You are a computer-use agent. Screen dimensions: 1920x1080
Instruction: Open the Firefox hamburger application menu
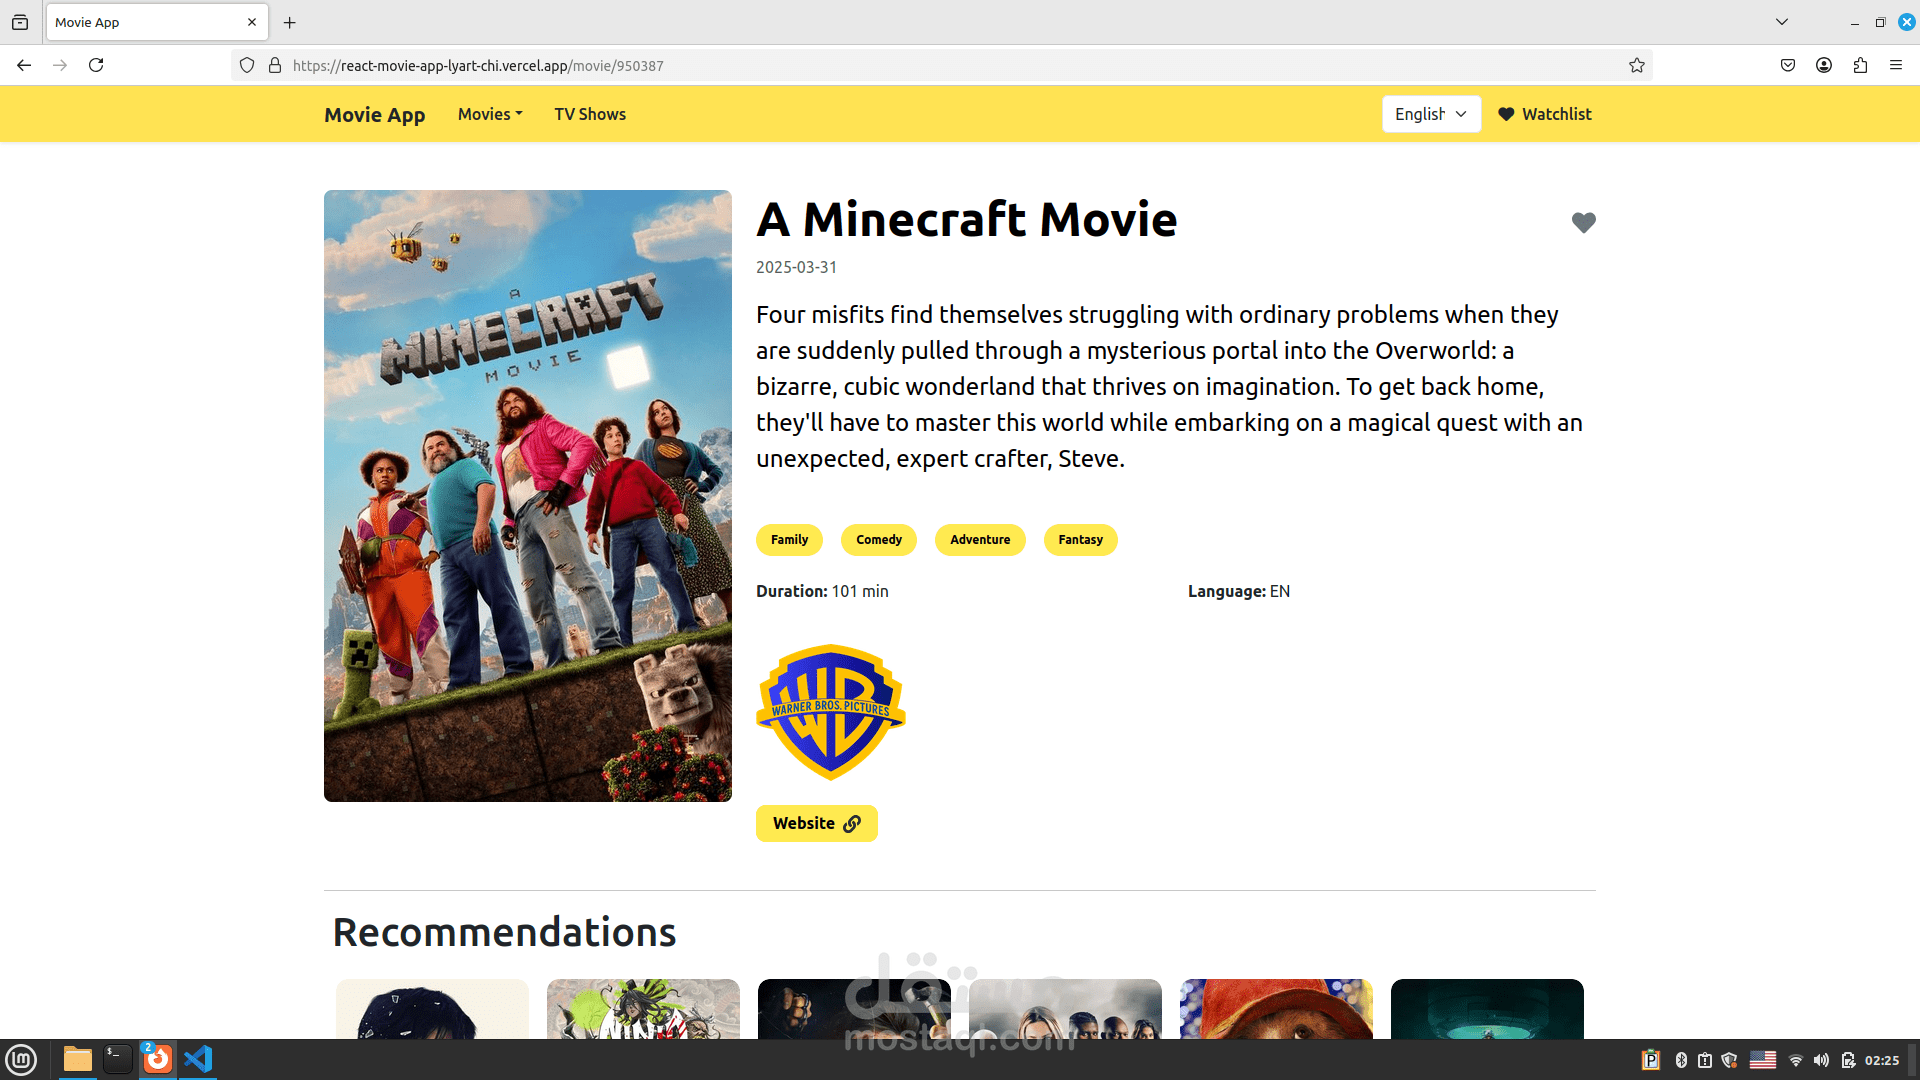1896,66
